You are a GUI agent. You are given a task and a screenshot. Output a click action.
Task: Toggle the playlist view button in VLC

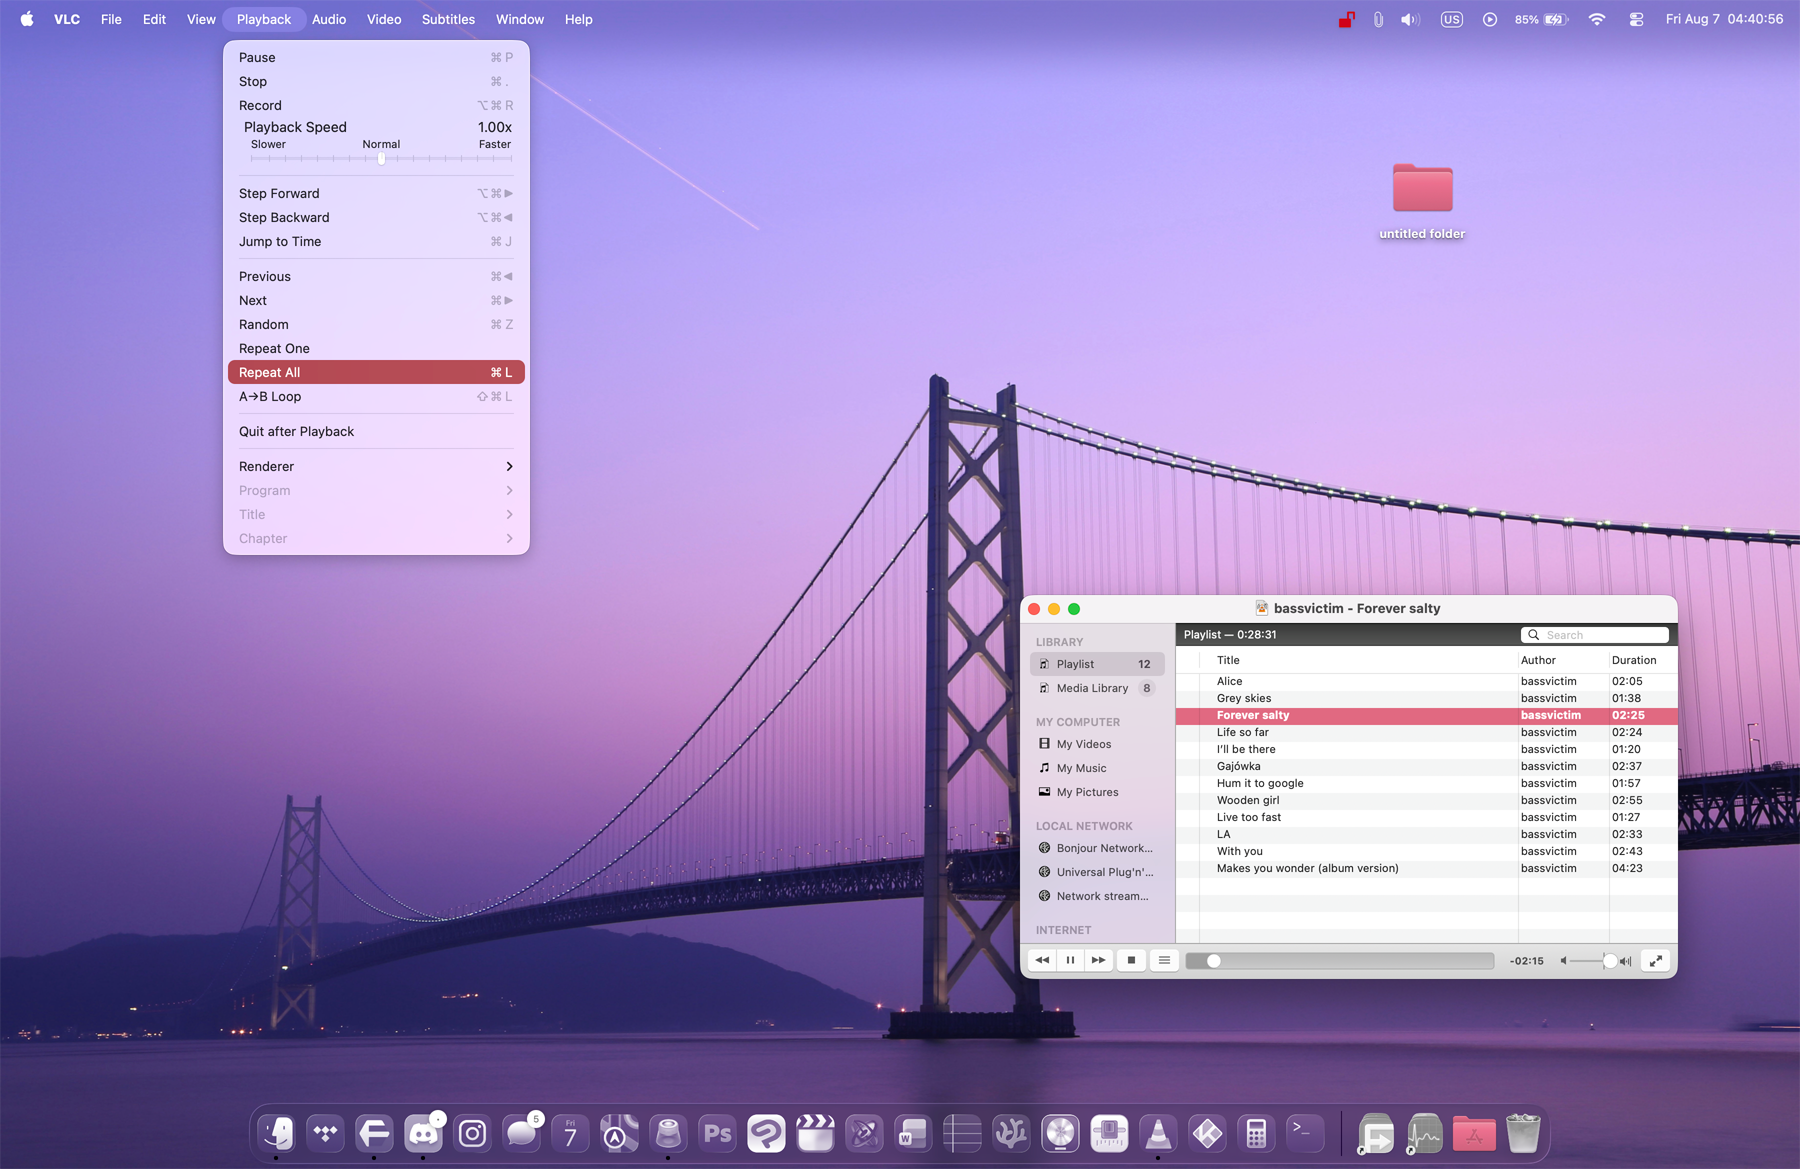pyautogui.click(x=1164, y=960)
